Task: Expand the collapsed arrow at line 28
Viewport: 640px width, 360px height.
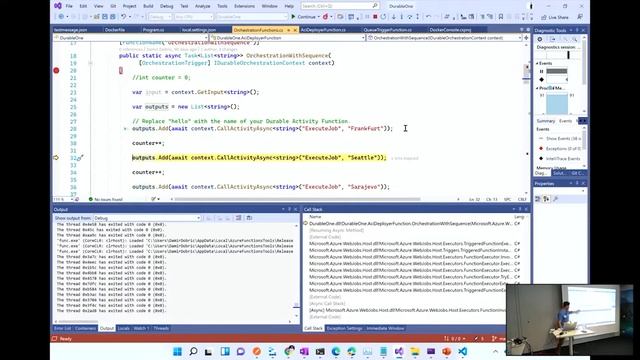Action: 125,129
